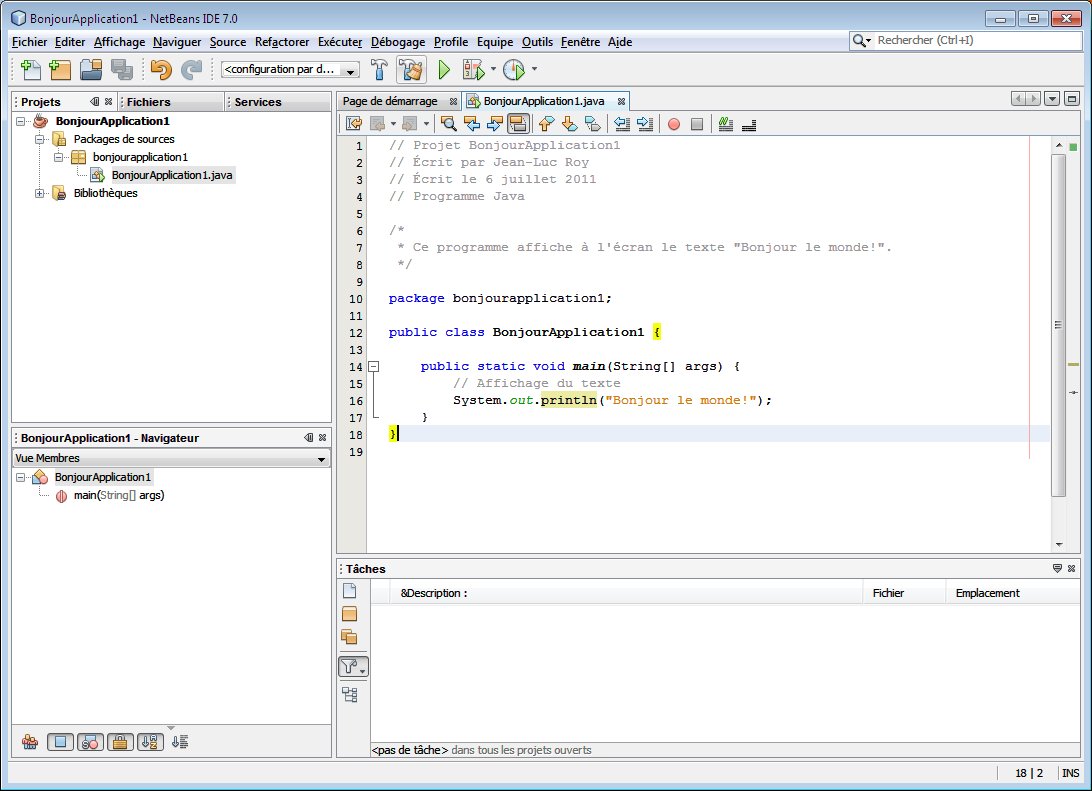
Task: Open an existing project via toolbar icon
Action: tap(91, 70)
